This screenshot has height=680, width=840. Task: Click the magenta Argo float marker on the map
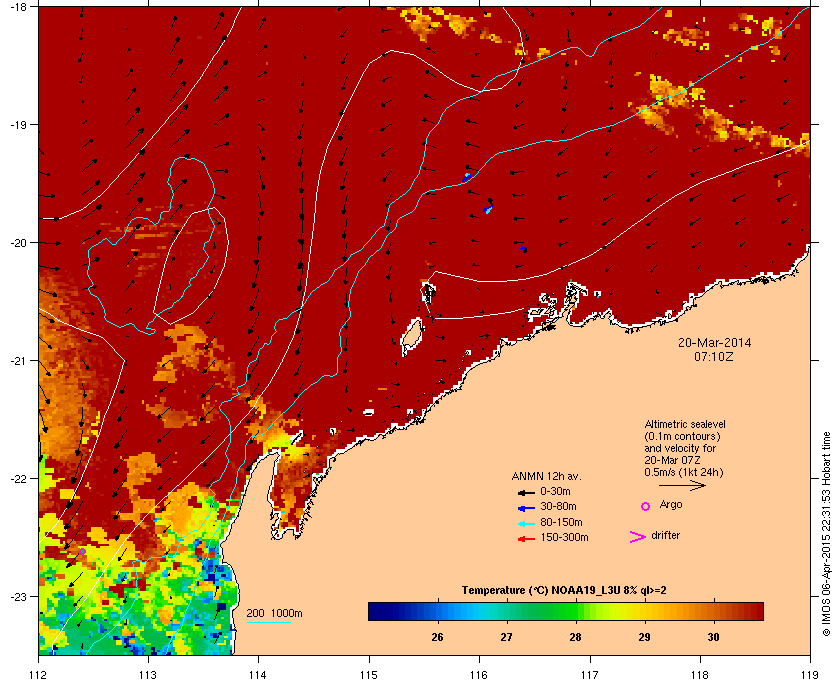[82, 551]
